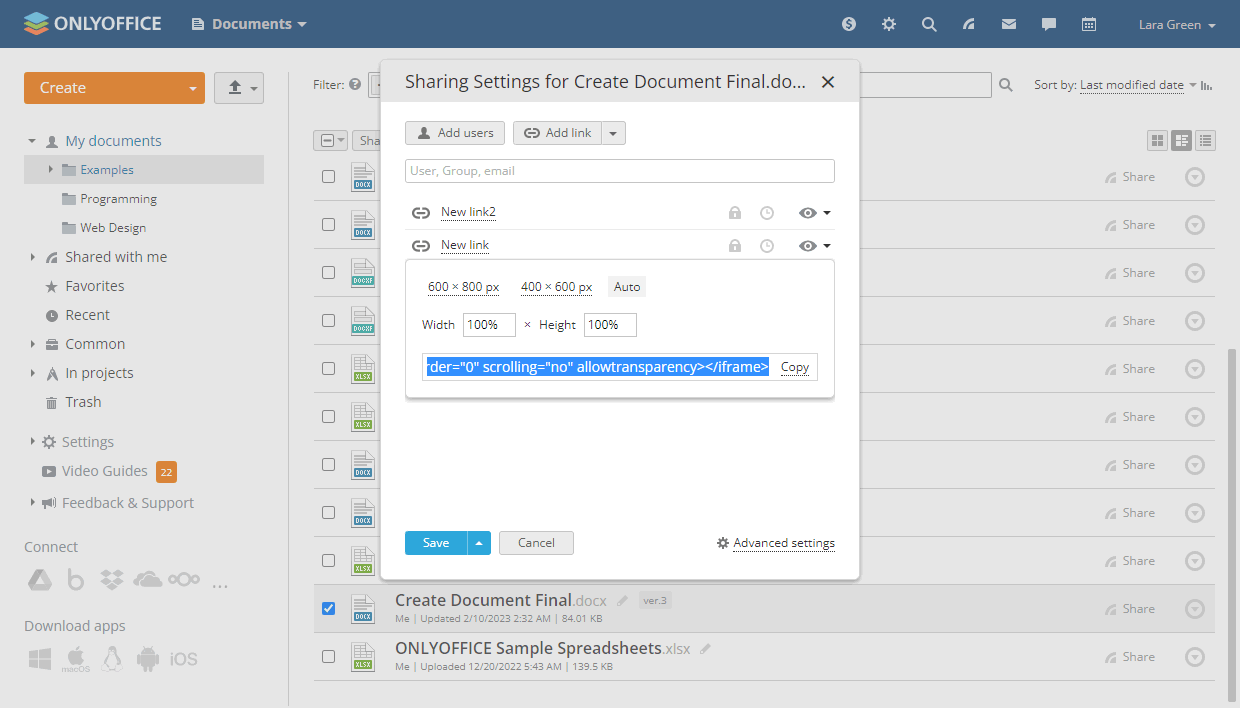Open Advanced settings in sharing dialog
This screenshot has height=708, width=1240.
pyautogui.click(x=784, y=542)
